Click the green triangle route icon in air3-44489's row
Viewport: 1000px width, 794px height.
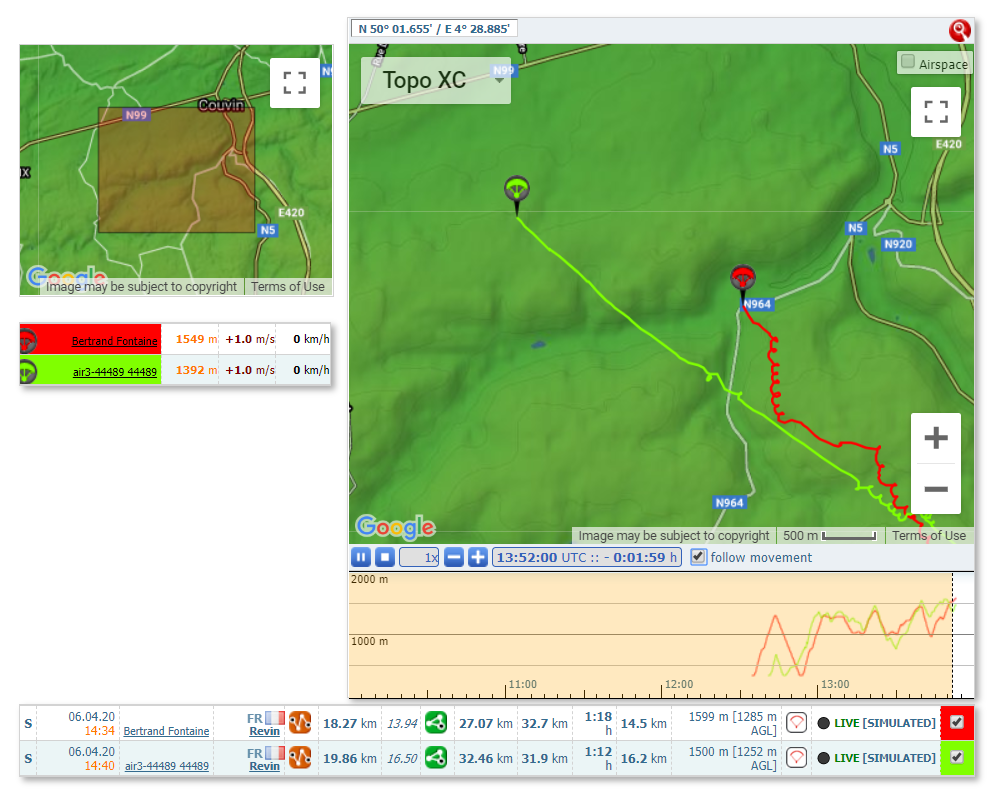click(x=436, y=758)
